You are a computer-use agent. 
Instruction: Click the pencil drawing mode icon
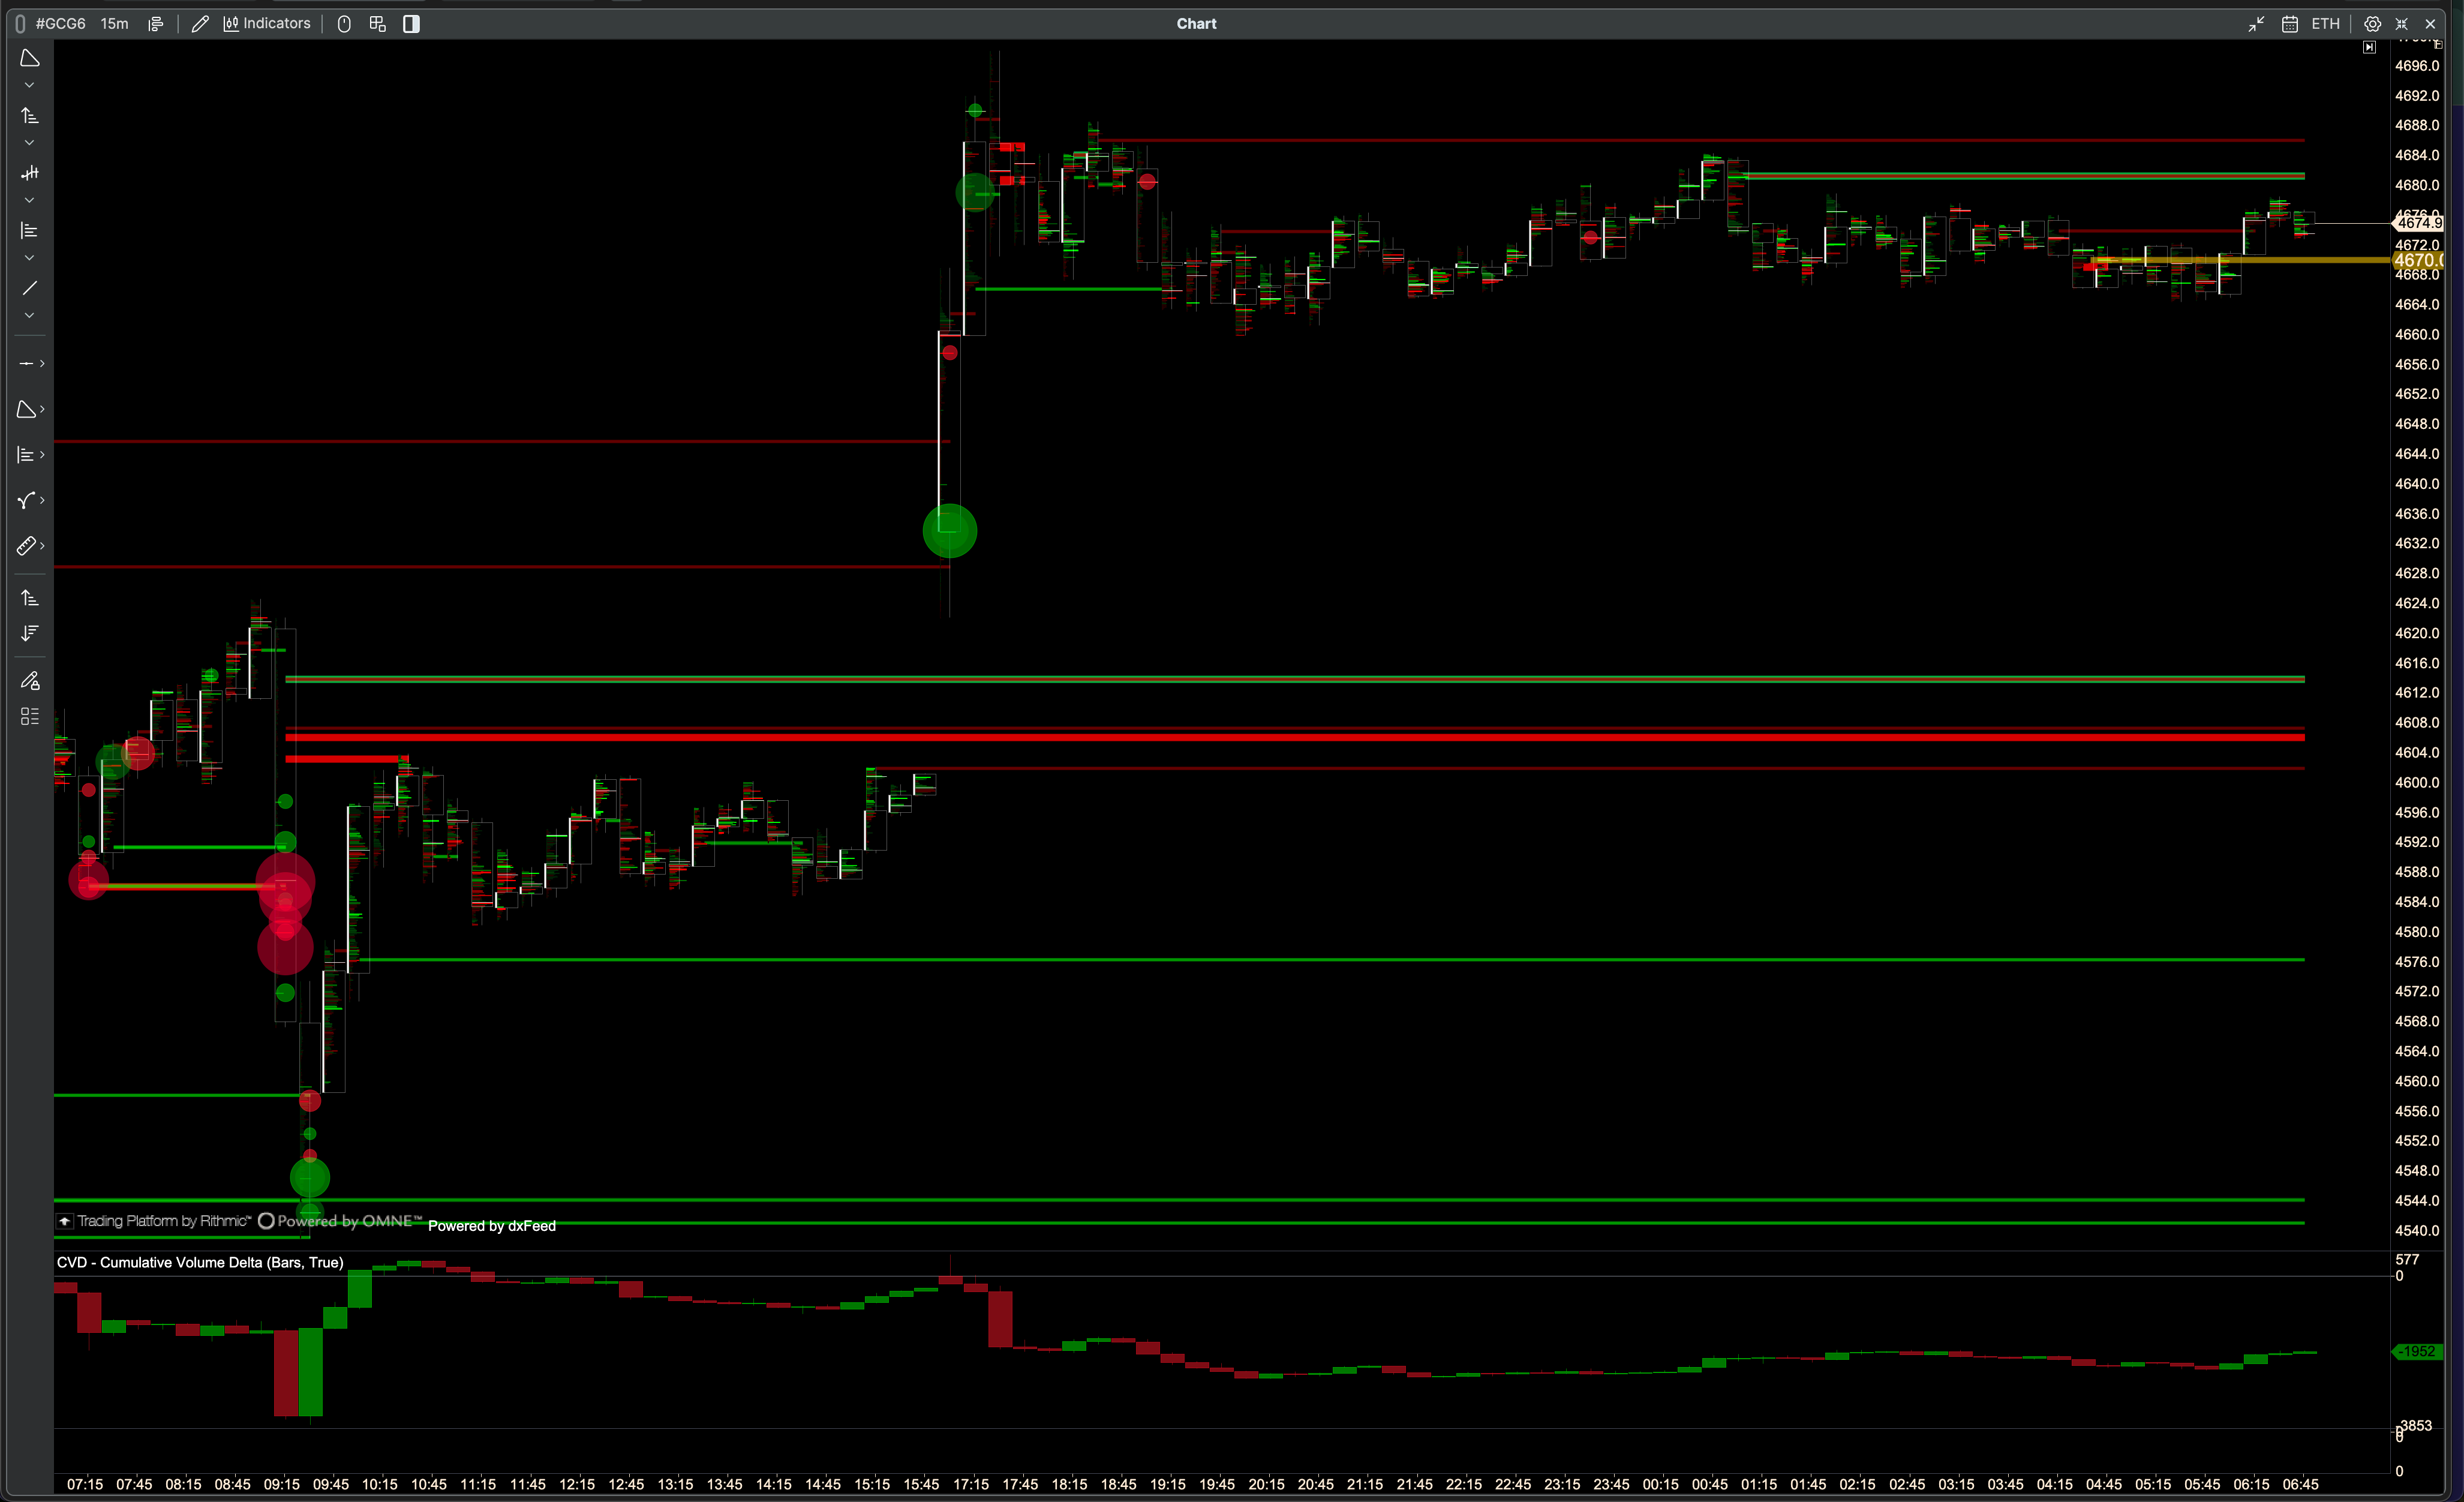(200, 23)
